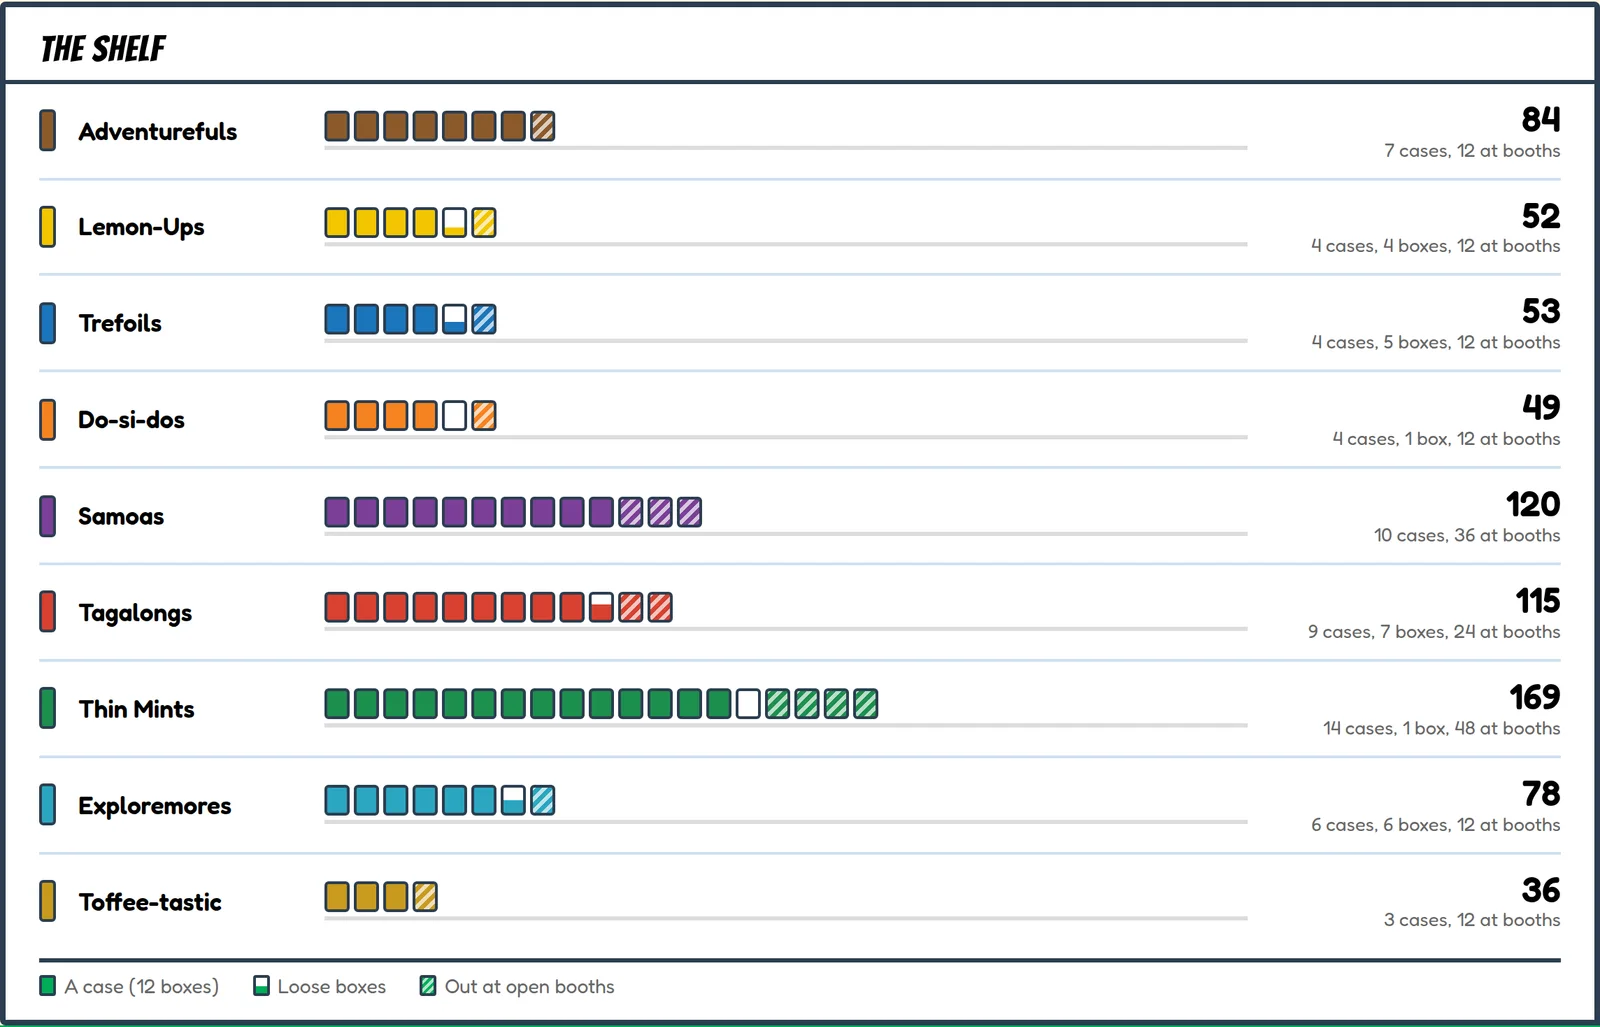Click '6 cases, 6 boxes, 12 at booths'
The image size is (1600, 1027).
click(x=1436, y=825)
